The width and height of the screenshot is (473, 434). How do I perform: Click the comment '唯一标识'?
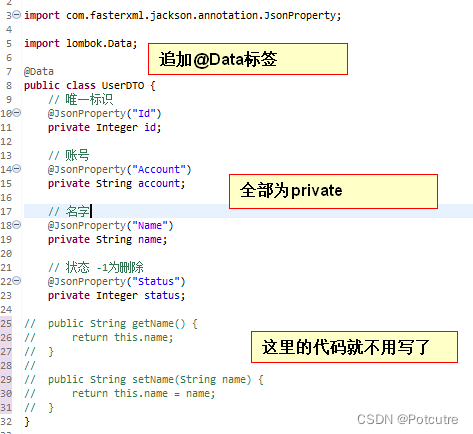click(x=89, y=99)
